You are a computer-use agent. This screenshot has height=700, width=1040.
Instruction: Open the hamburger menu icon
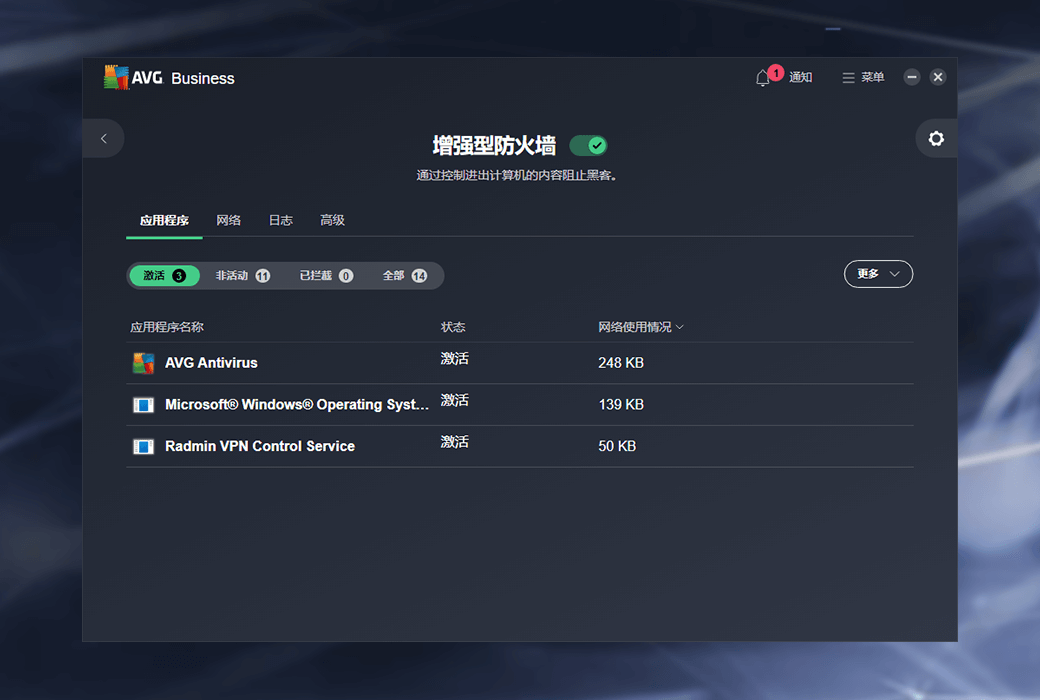(848, 78)
